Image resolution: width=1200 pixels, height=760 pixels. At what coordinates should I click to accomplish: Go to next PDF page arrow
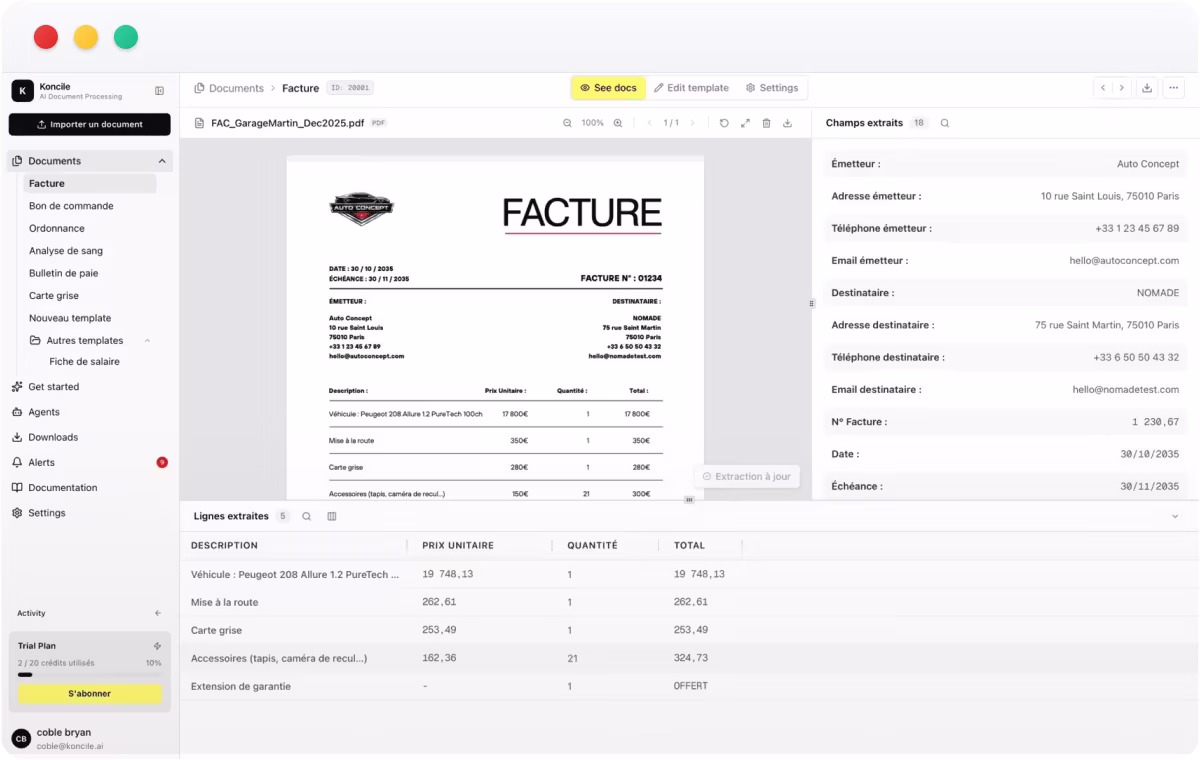[x=692, y=123]
